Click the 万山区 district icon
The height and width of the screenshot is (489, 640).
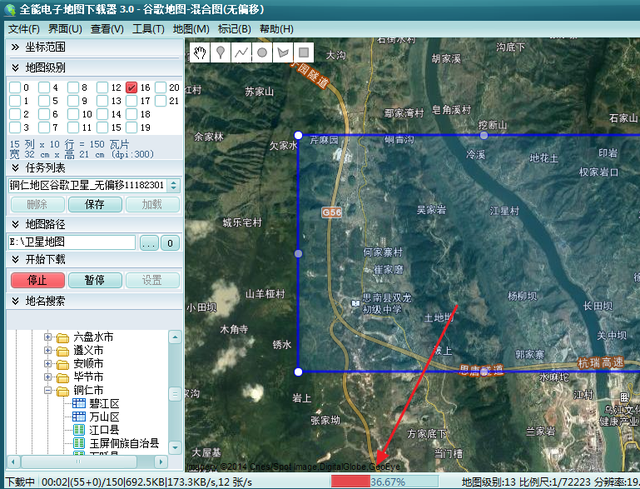click(79, 417)
